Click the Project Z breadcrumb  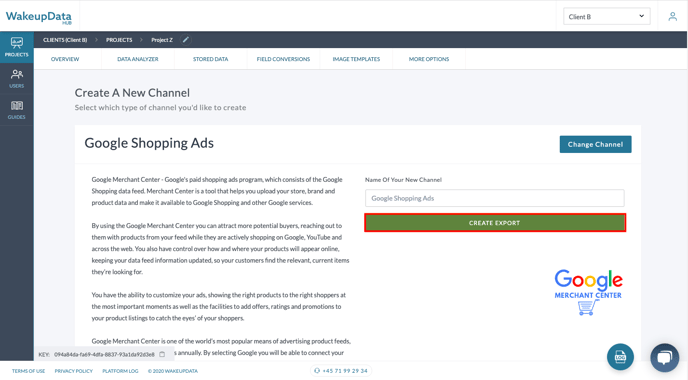[x=162, y=40]
